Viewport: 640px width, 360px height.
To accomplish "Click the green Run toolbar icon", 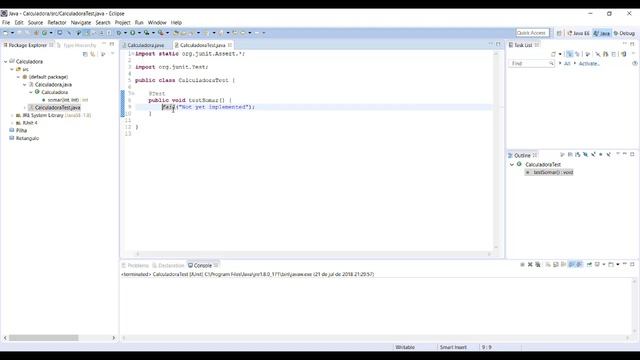I will click(x=133, y=33).
